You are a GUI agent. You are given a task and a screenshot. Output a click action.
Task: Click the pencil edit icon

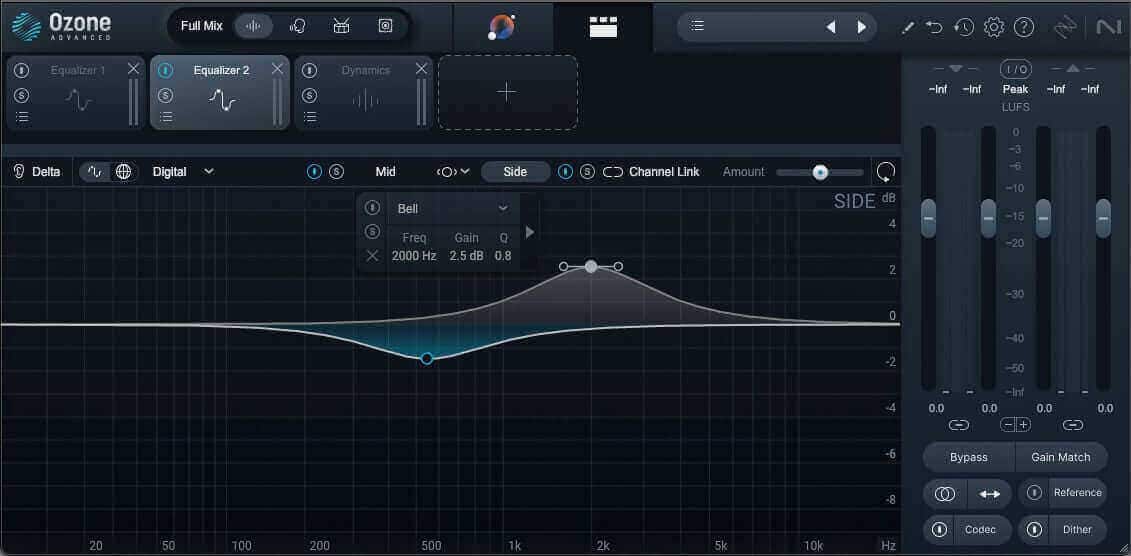click(908, 27)
